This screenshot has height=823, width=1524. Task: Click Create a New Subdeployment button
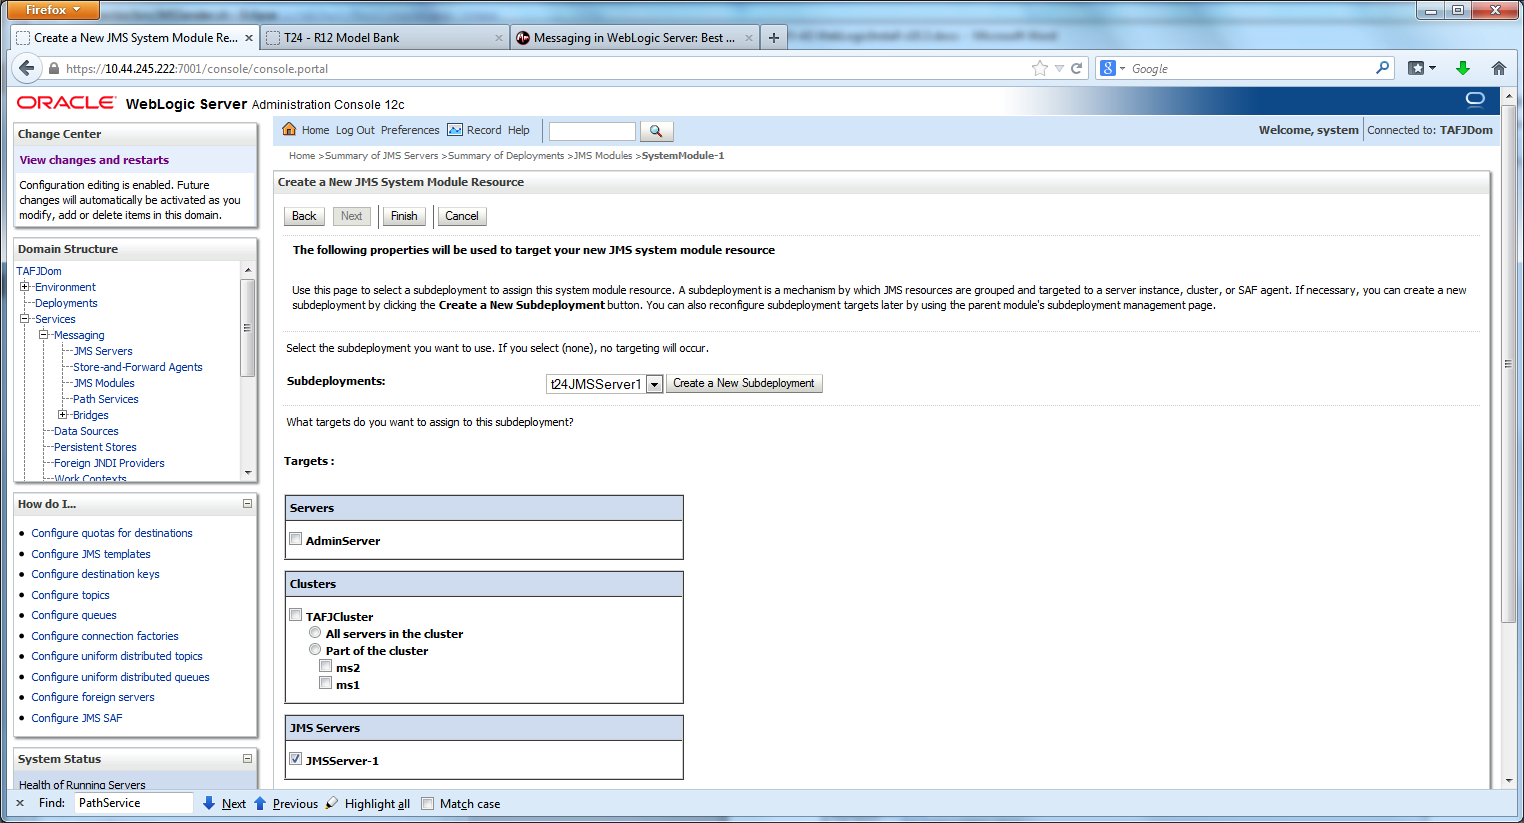[x=744, y=383]
